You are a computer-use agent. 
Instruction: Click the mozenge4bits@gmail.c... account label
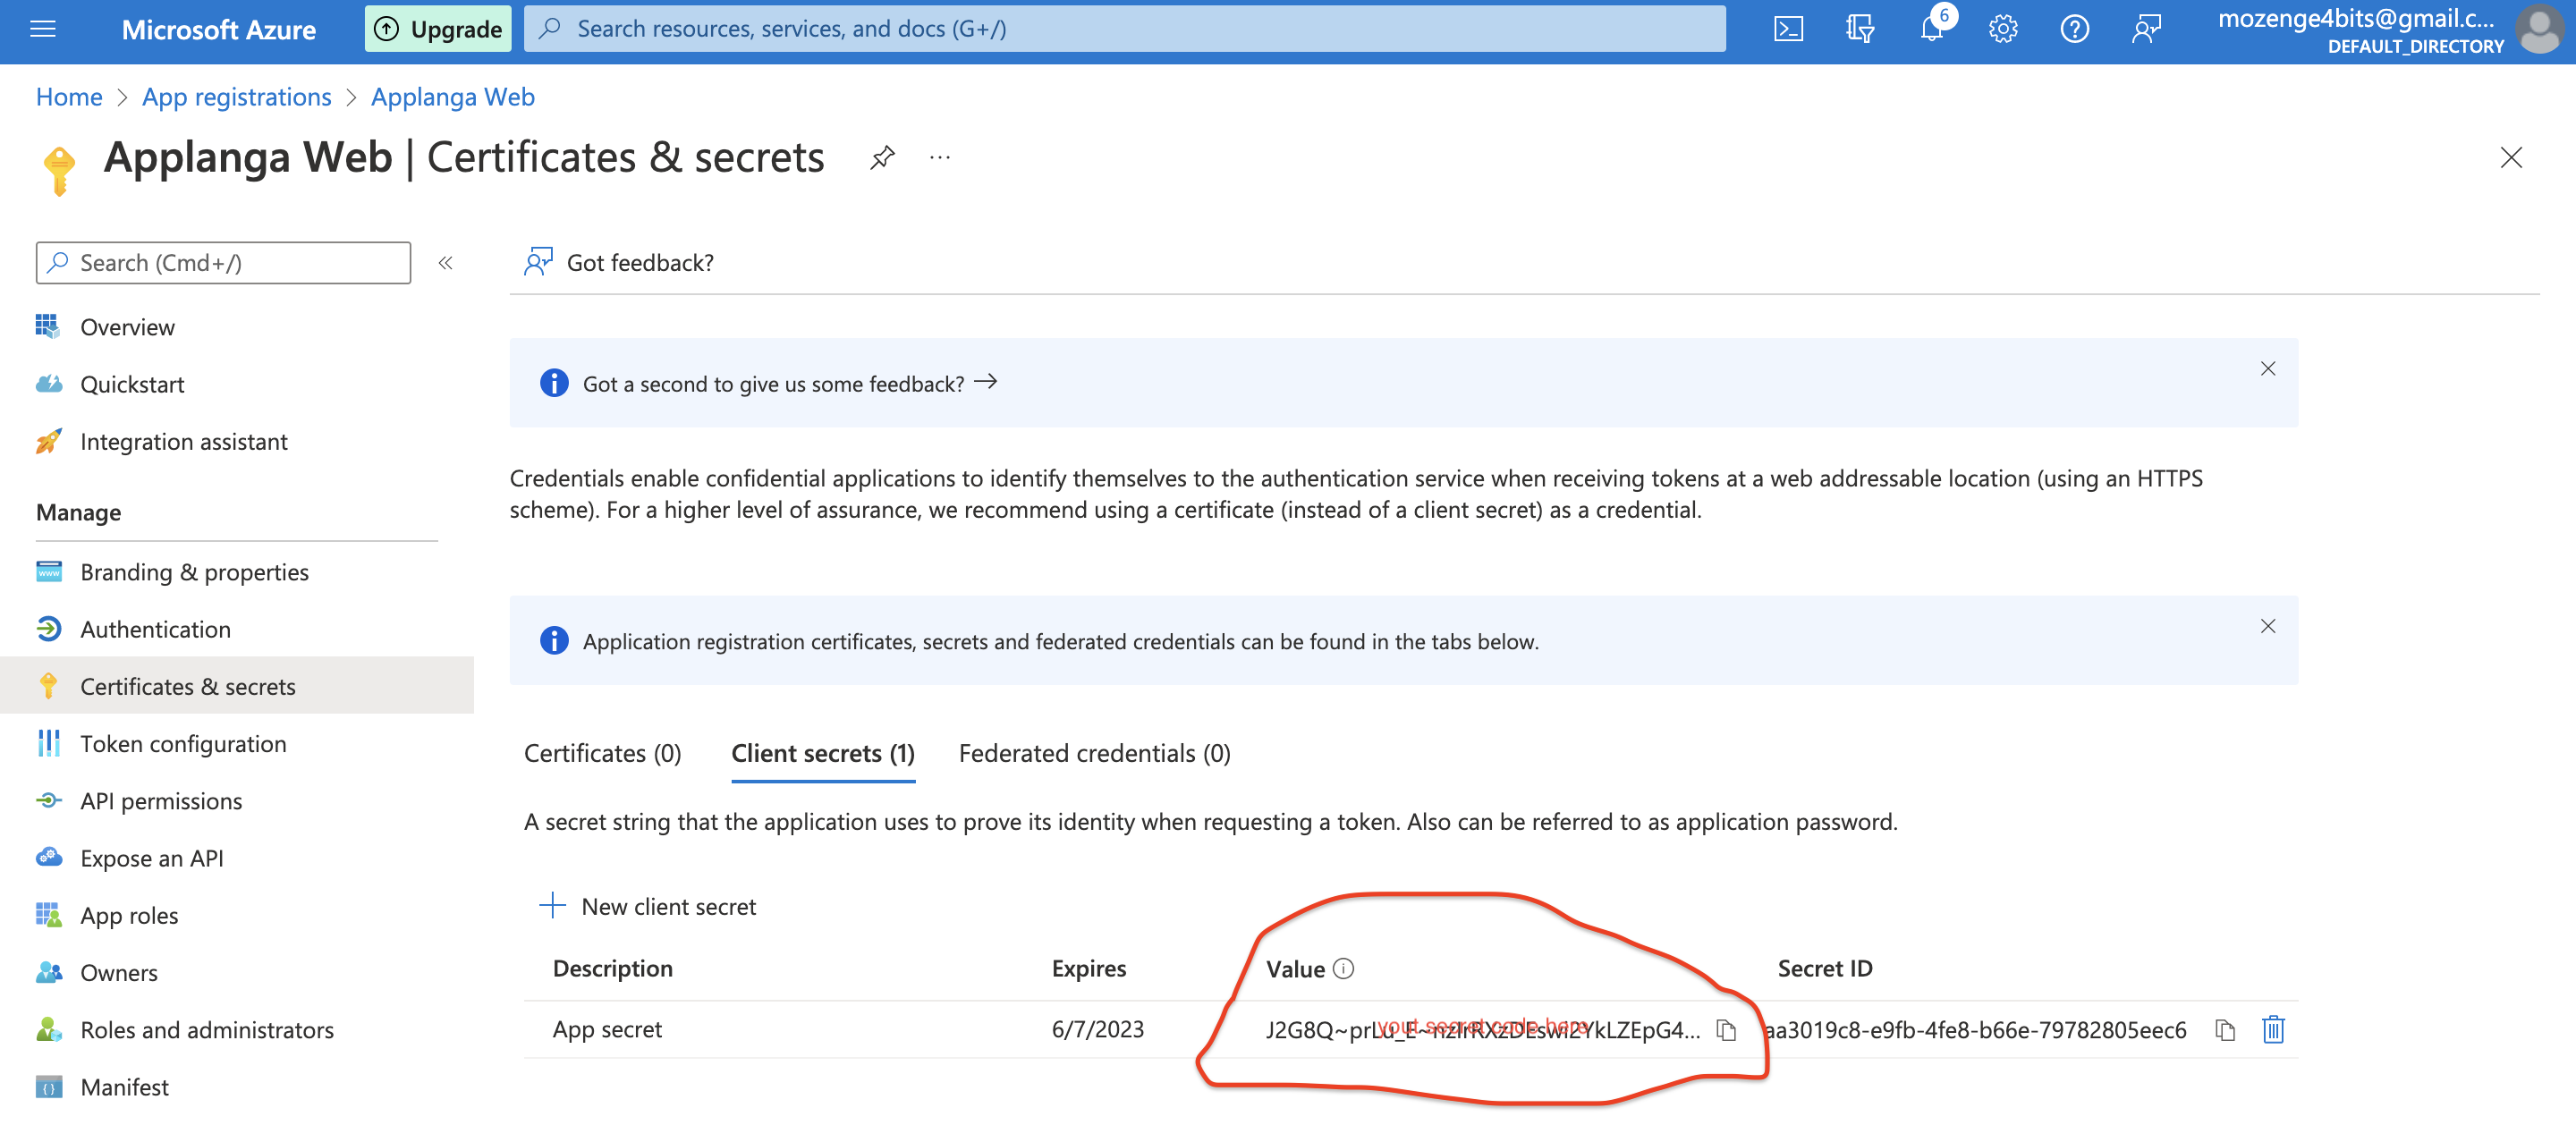2356,18
